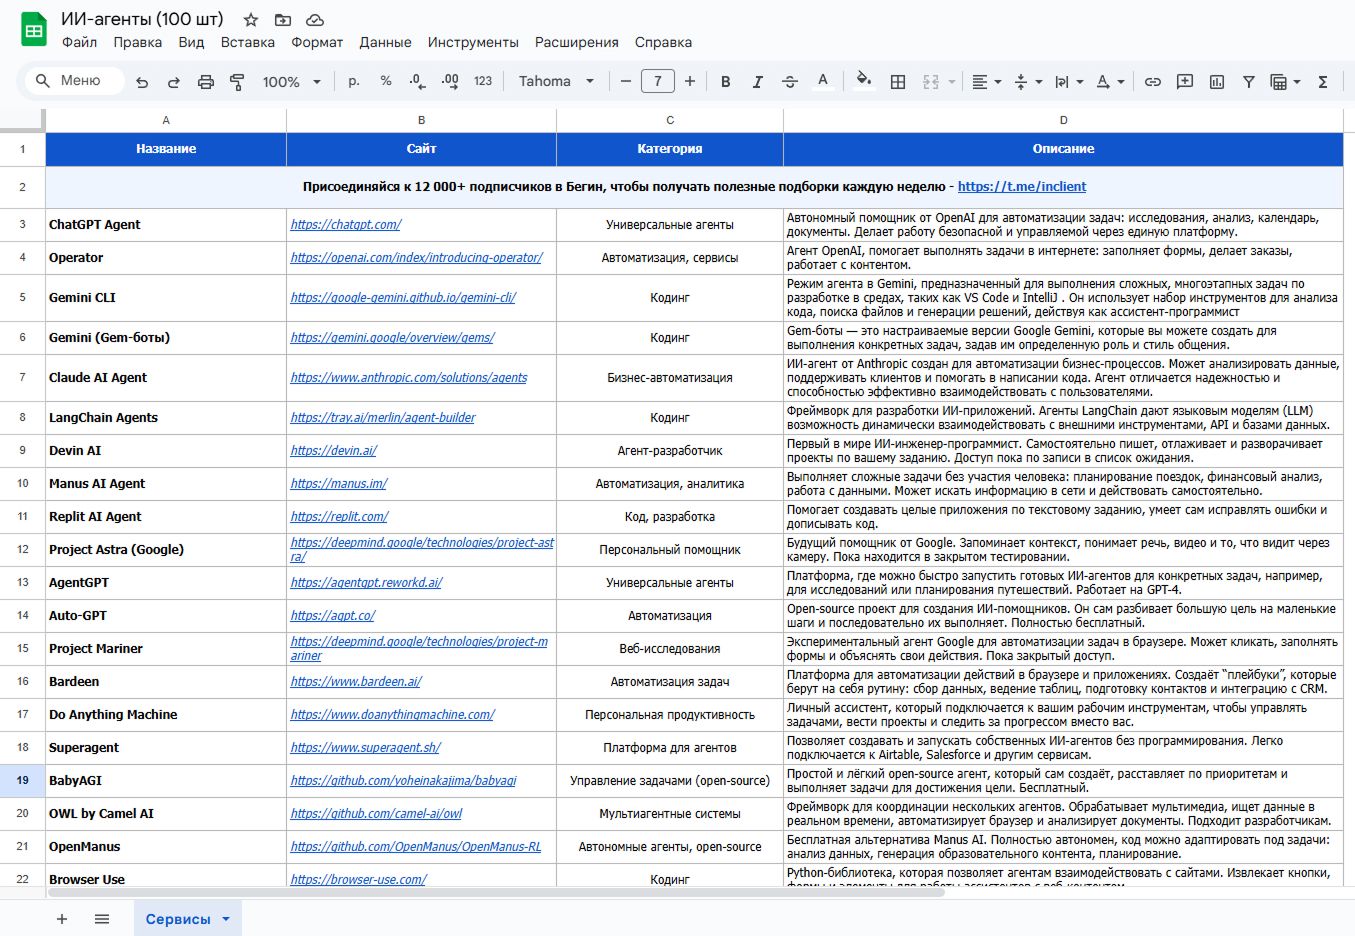Open the Tahoma font dropdown
The height and width of the screenshot is (936, 1355).
coord(556,82)
